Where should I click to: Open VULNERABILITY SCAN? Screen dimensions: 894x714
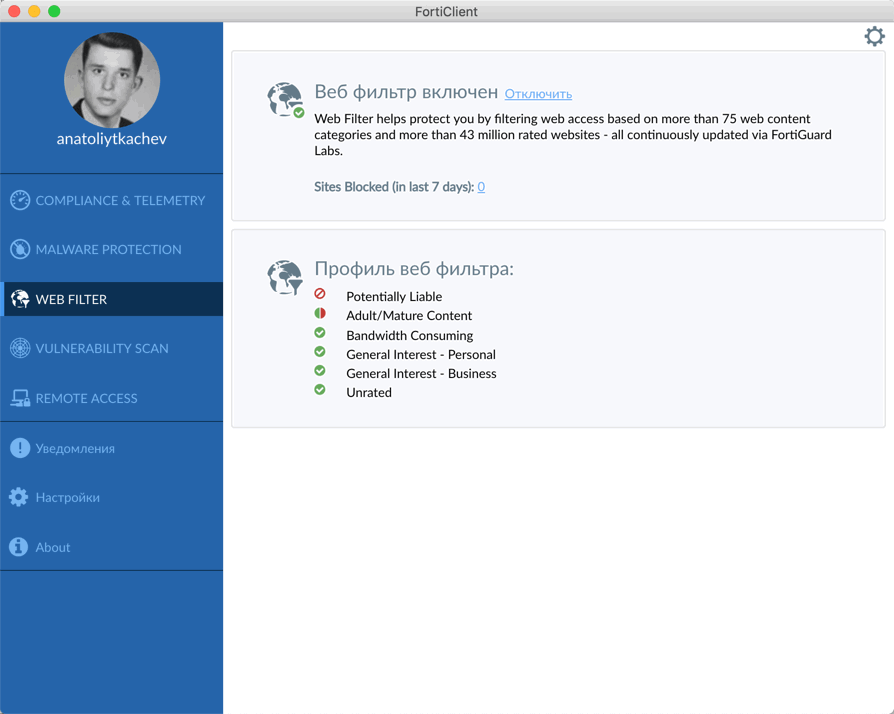tap(112, 348)
